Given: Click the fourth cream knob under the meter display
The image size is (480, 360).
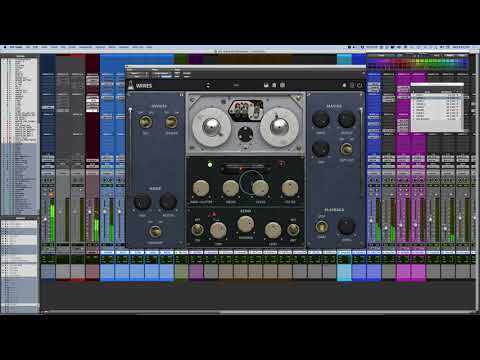Looking at the screenshot, I should click(290, 188).
